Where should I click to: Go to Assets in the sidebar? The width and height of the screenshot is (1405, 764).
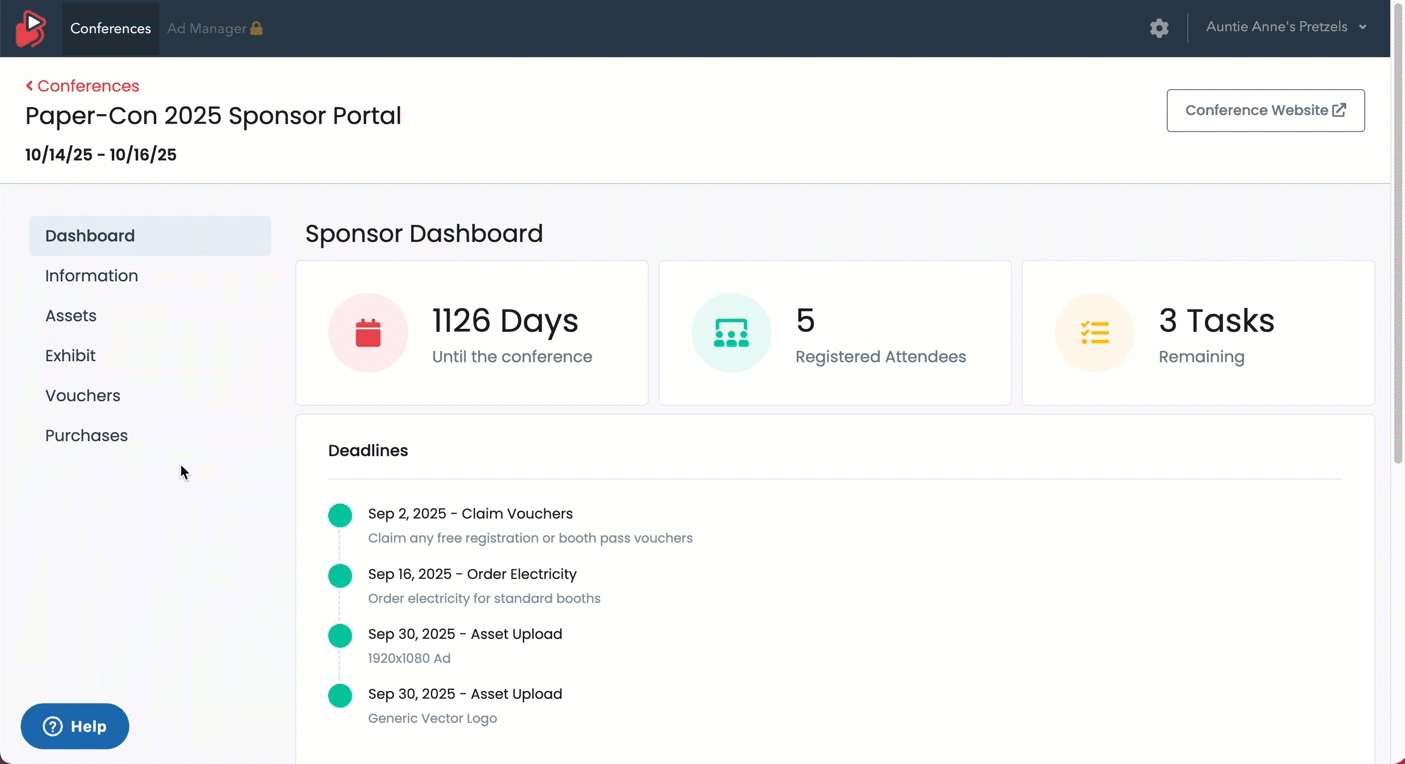point(71,316)
